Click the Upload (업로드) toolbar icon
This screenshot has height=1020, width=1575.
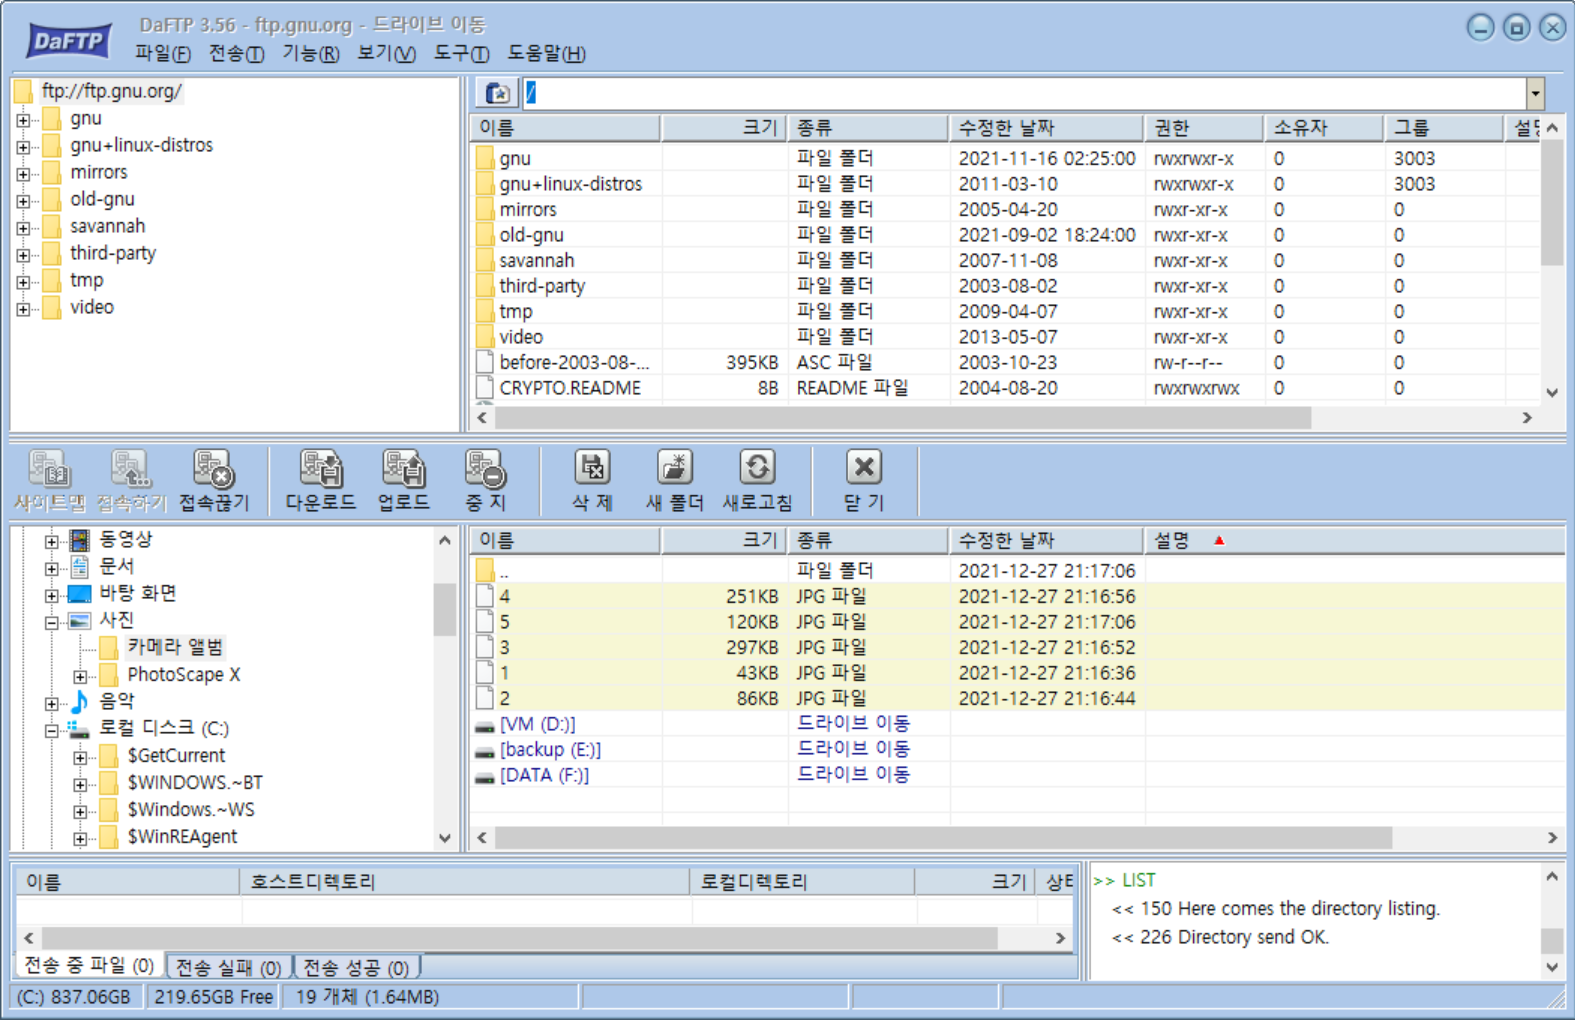tap(403, 468)
